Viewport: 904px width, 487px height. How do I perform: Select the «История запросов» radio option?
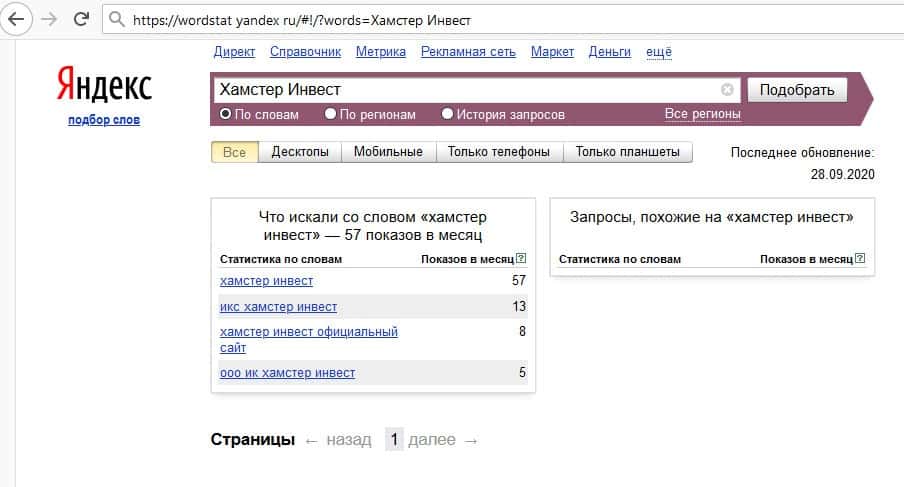(x=447, y=114)
